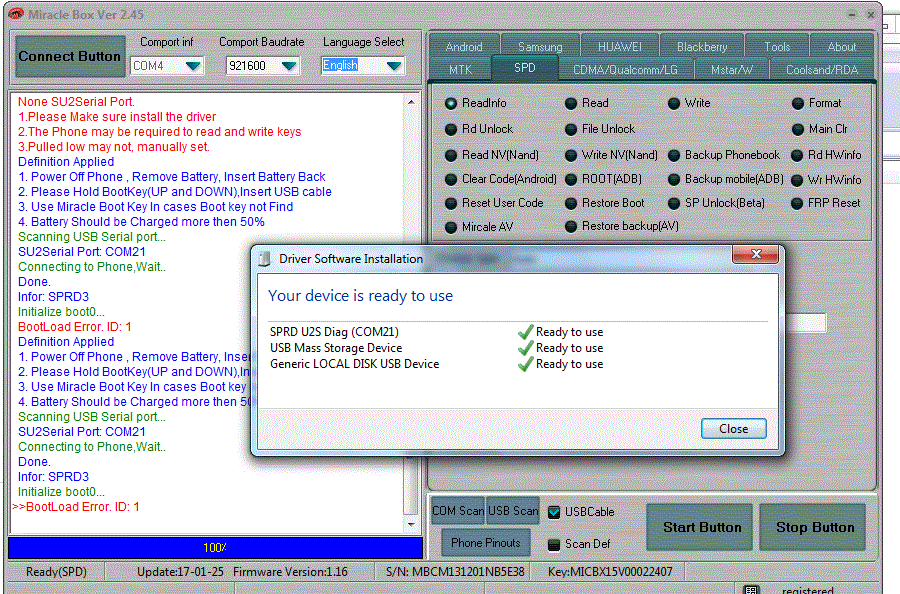Viewport: 900px width, 594px height.
Task: Click the Ready(SPD) status bar entry
Action: coord(56,572)
